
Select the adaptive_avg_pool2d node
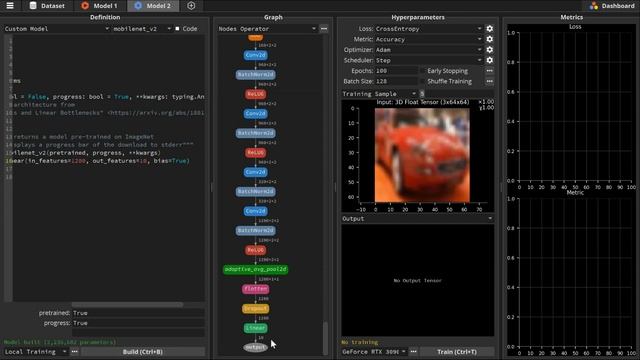(x=256, y=269)
